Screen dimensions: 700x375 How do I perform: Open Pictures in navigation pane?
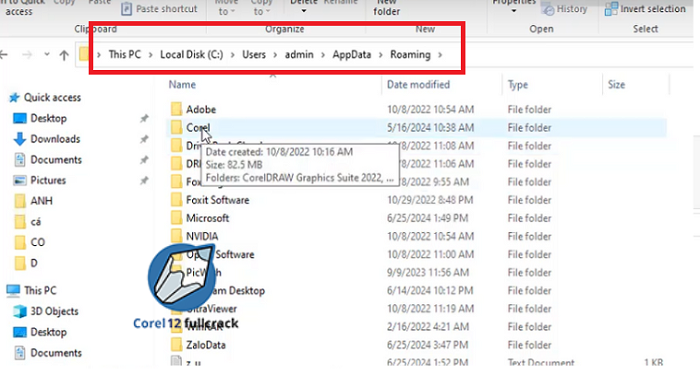tap(48, 180)
